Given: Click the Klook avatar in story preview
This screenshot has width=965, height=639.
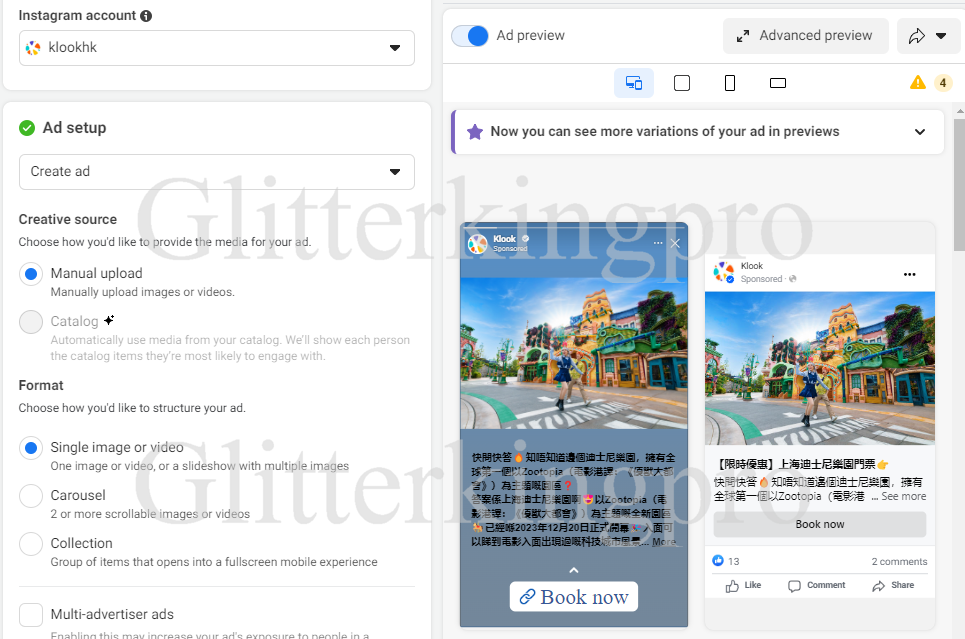Looking at the screenshot, I should pyautogui.click(x=478, y=244).
